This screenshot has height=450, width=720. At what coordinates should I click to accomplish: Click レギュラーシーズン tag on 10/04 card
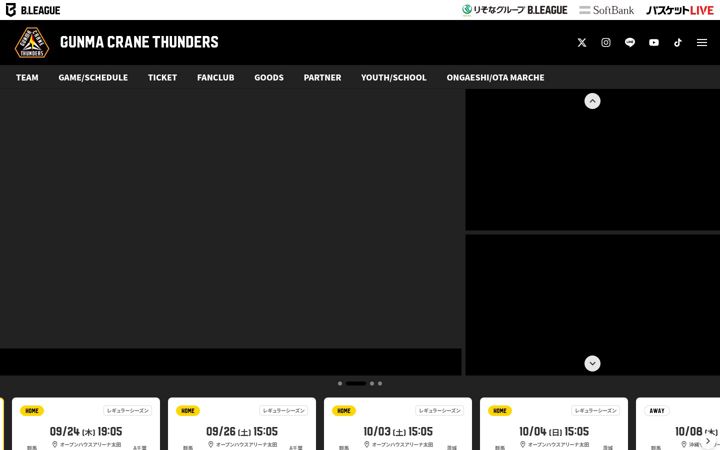(x=596, y=411)
